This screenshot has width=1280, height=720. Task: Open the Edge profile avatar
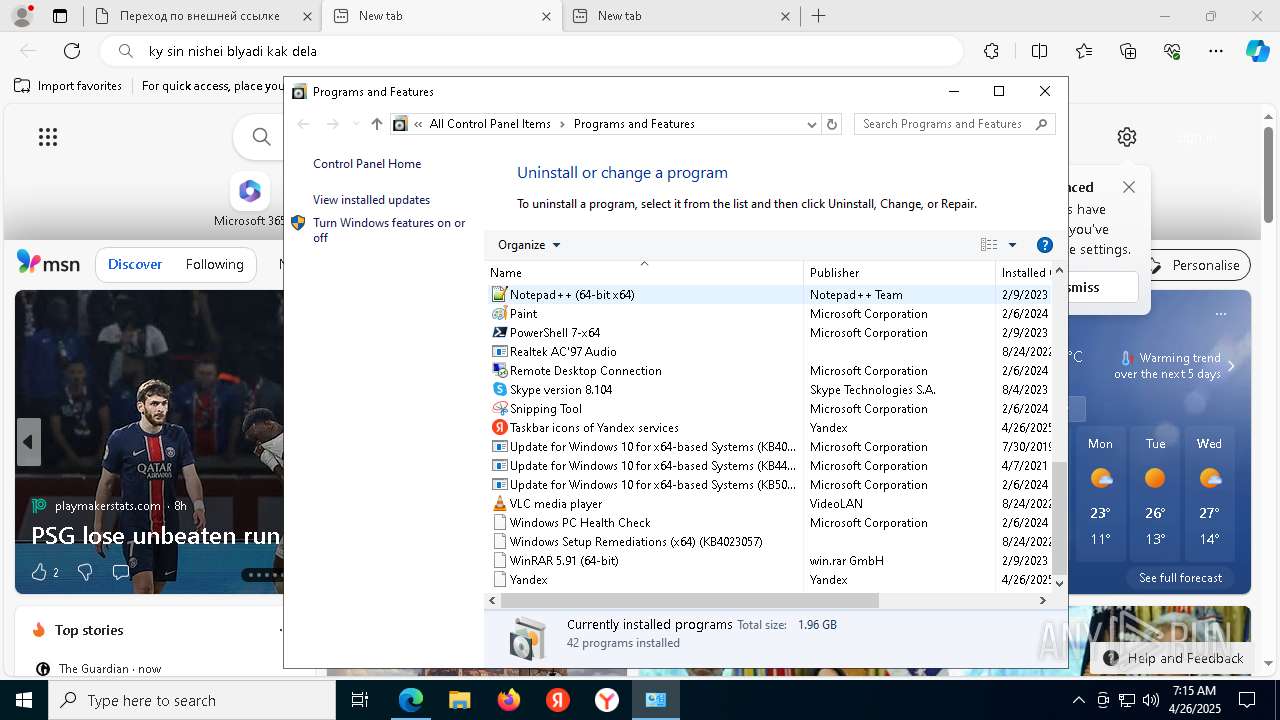click(21, 16)
